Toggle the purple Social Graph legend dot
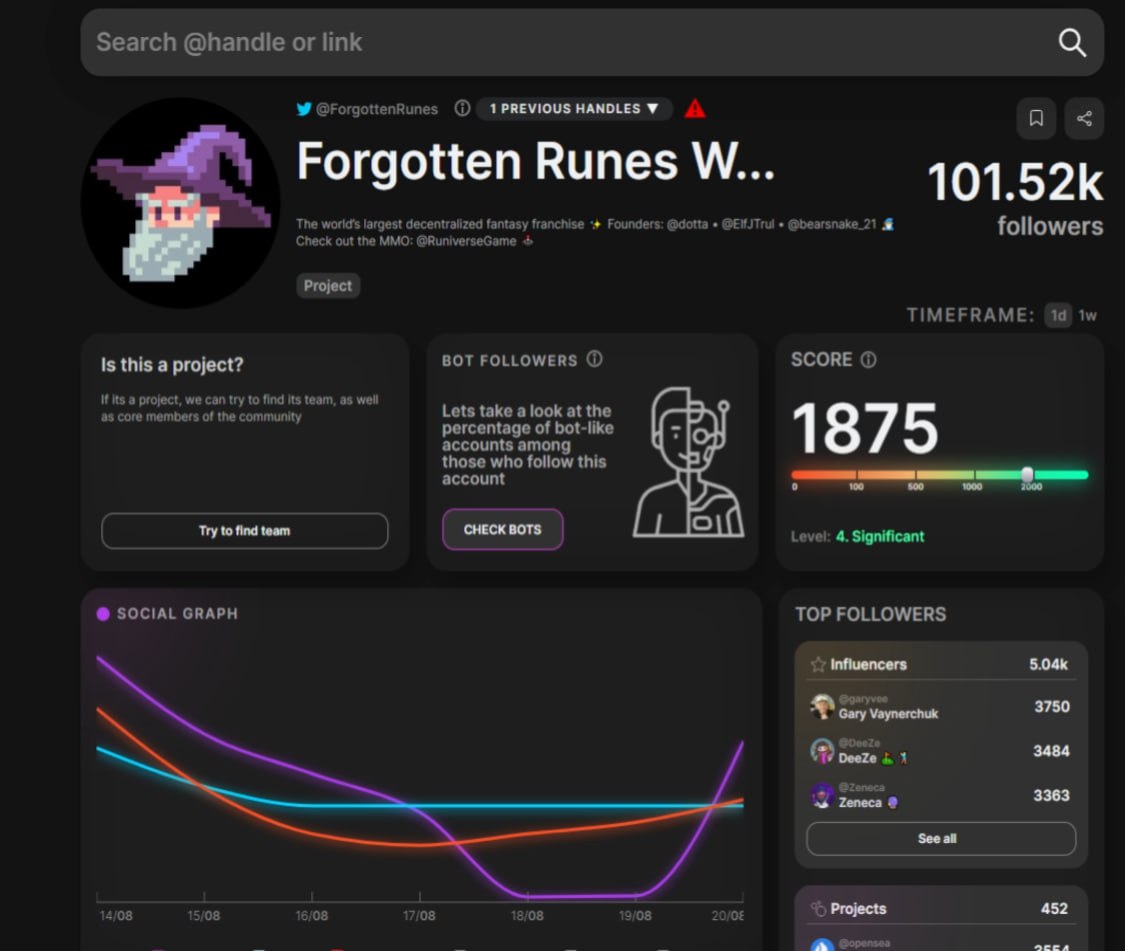Viewport: 1125px width, 951px height. tap(103, 614)
